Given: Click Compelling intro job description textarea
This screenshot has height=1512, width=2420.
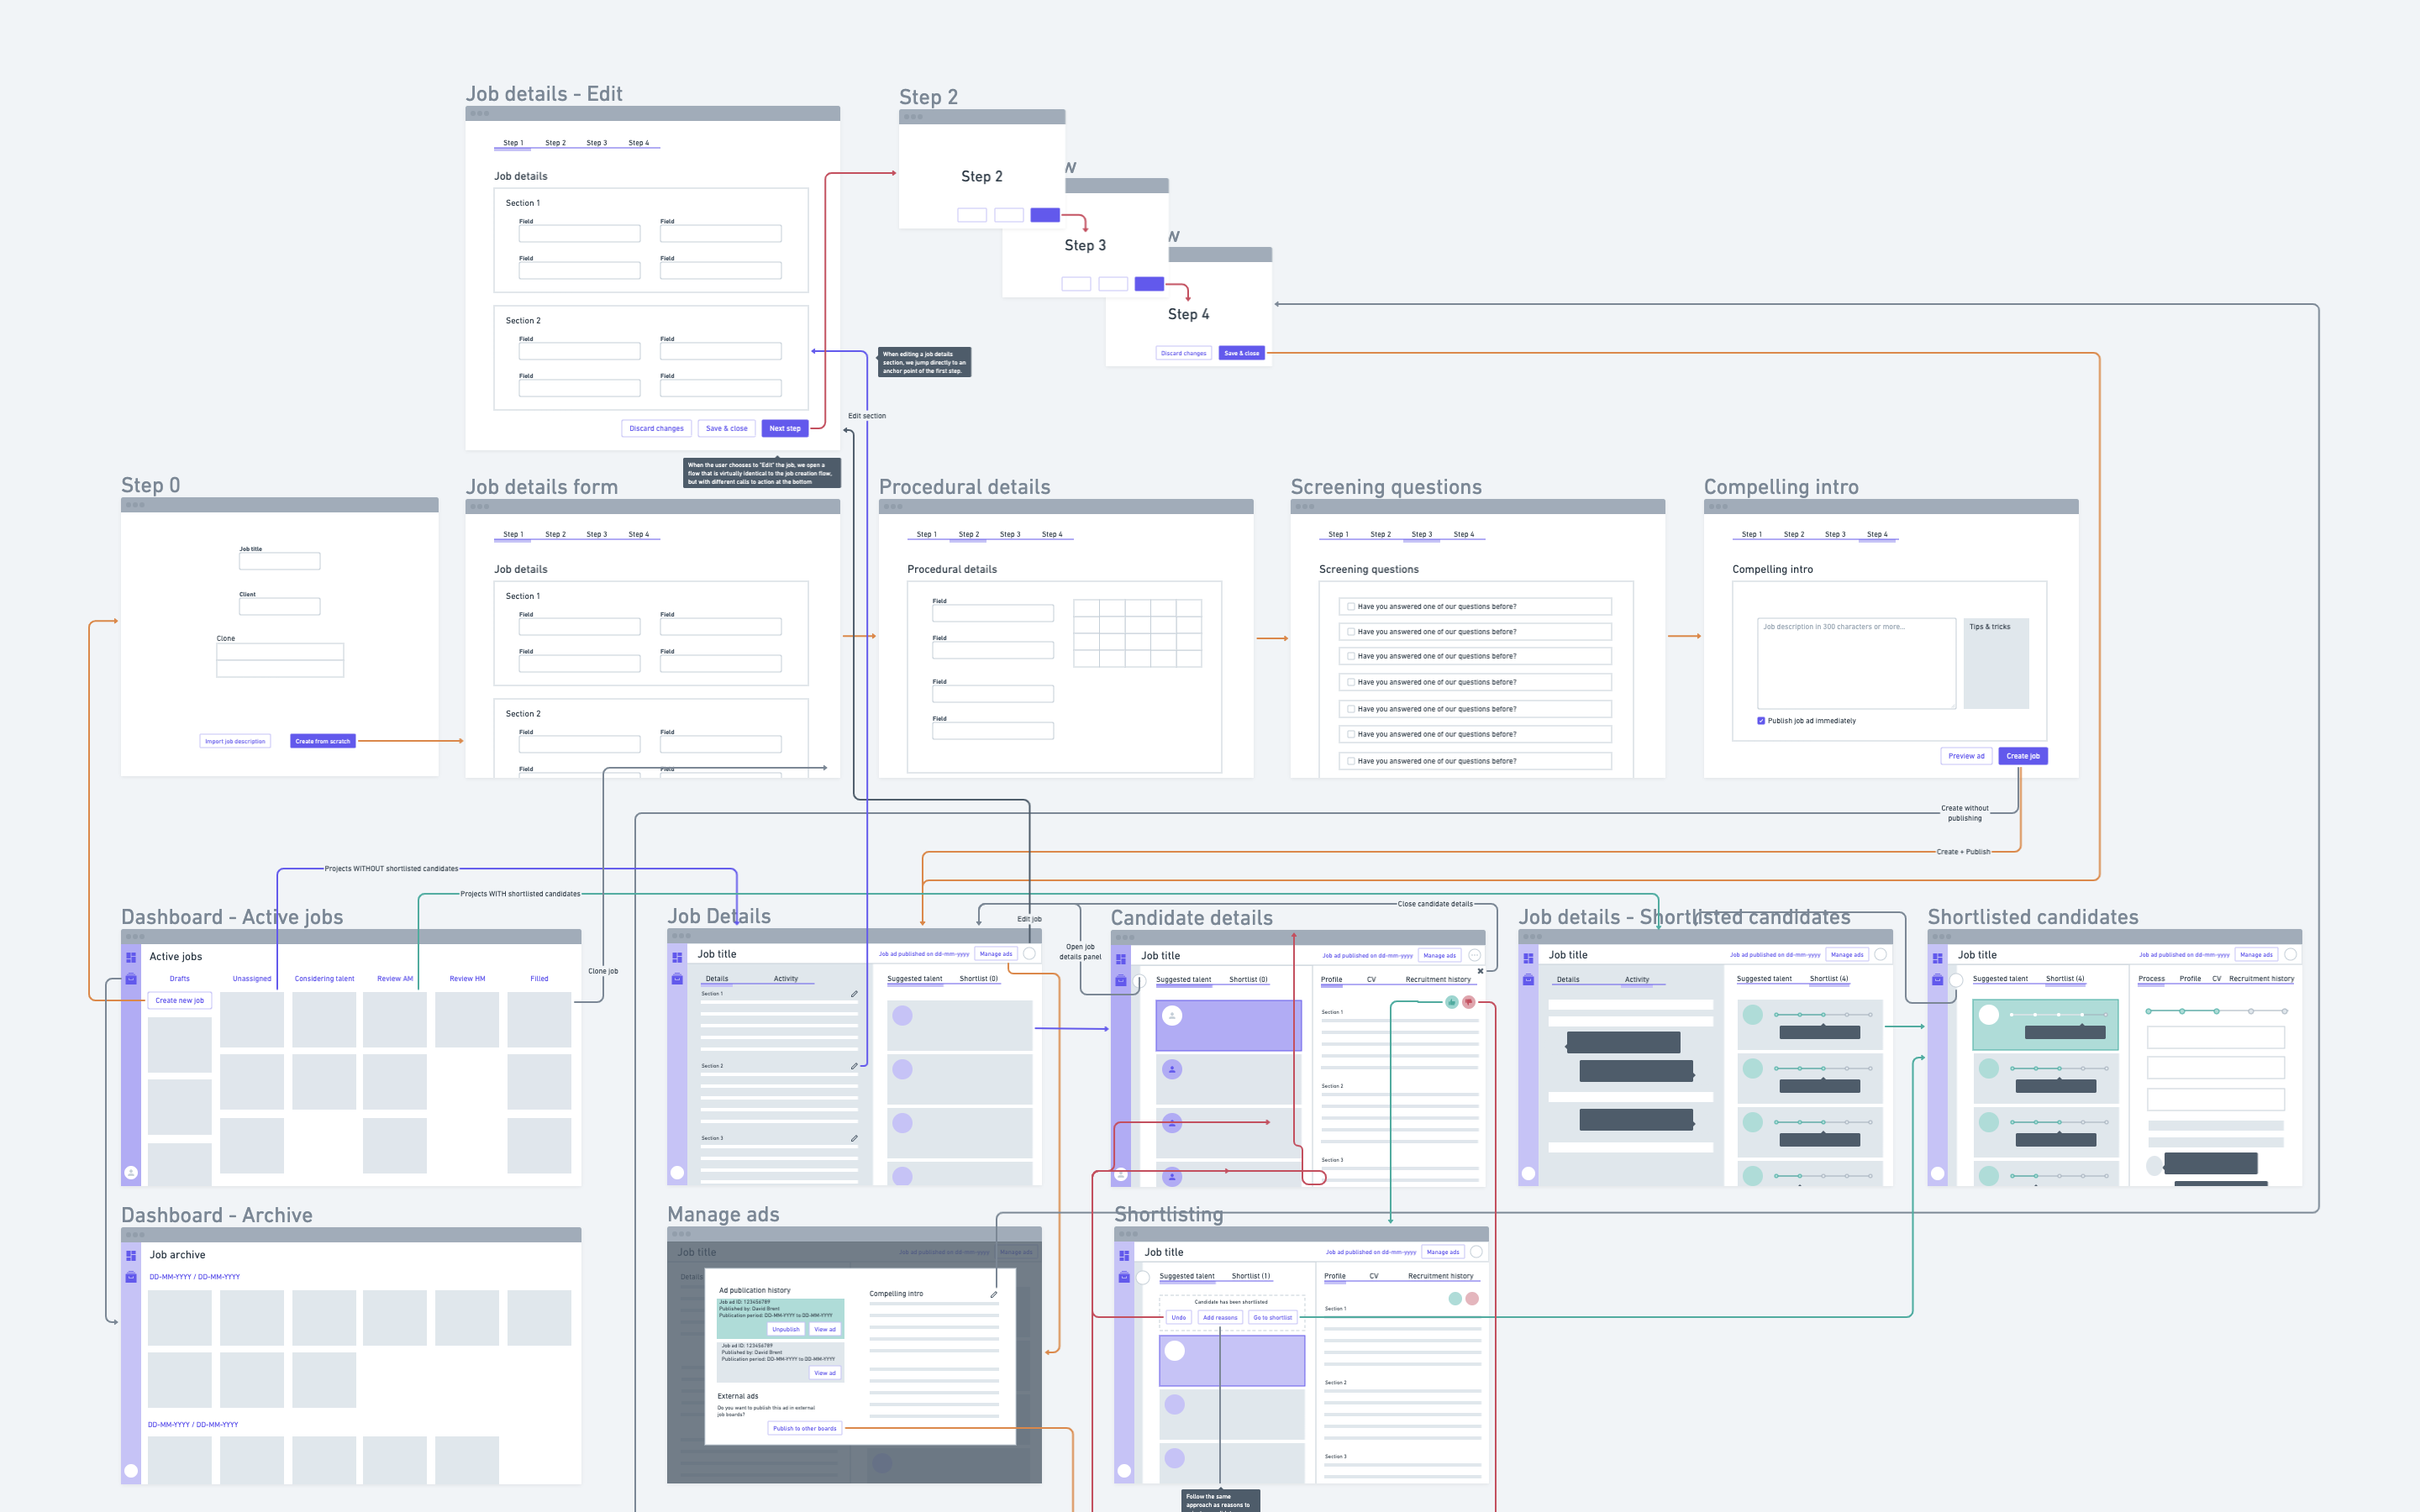Looking at the screenshot, I should tap(1855, 663).
